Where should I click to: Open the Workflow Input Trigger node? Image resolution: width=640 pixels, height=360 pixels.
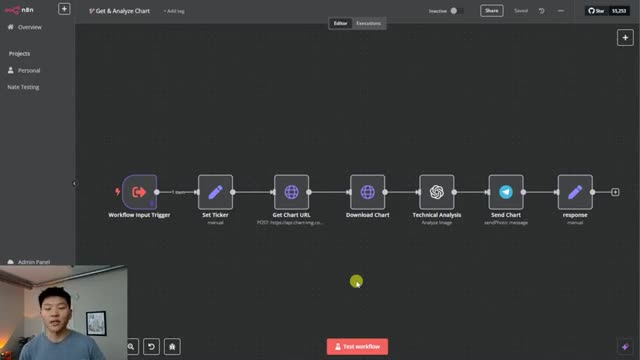[x=139, y=192]
